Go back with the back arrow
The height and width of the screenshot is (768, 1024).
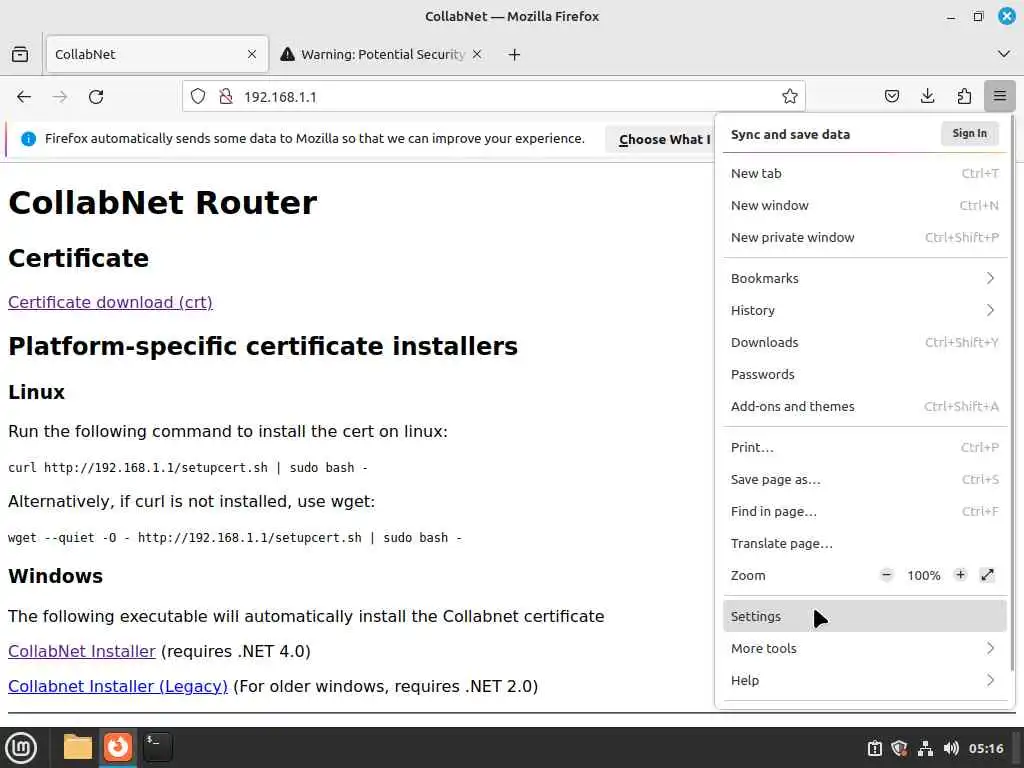click(x=24, y=97)
